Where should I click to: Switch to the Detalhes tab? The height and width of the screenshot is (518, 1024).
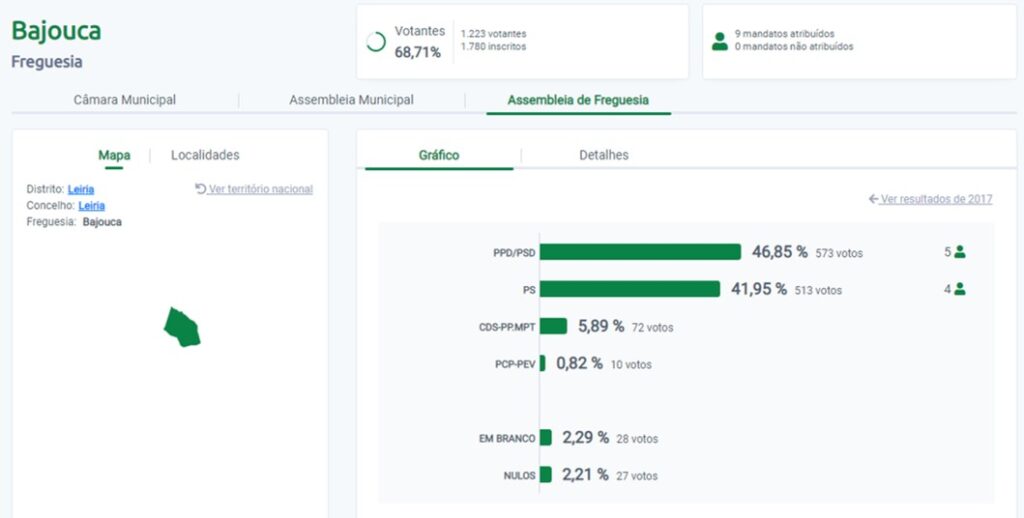[604, 155]
